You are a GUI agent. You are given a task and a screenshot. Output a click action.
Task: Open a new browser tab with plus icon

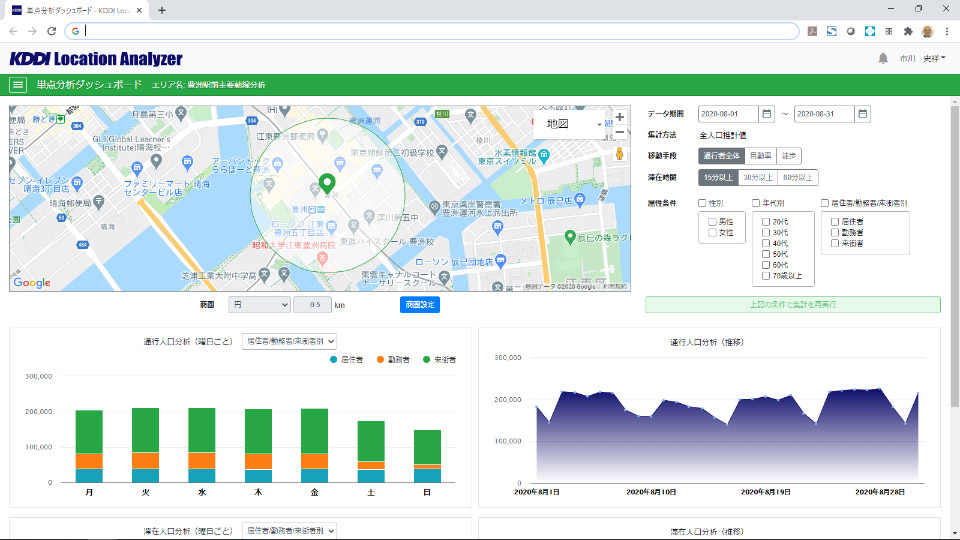(162, 10)
